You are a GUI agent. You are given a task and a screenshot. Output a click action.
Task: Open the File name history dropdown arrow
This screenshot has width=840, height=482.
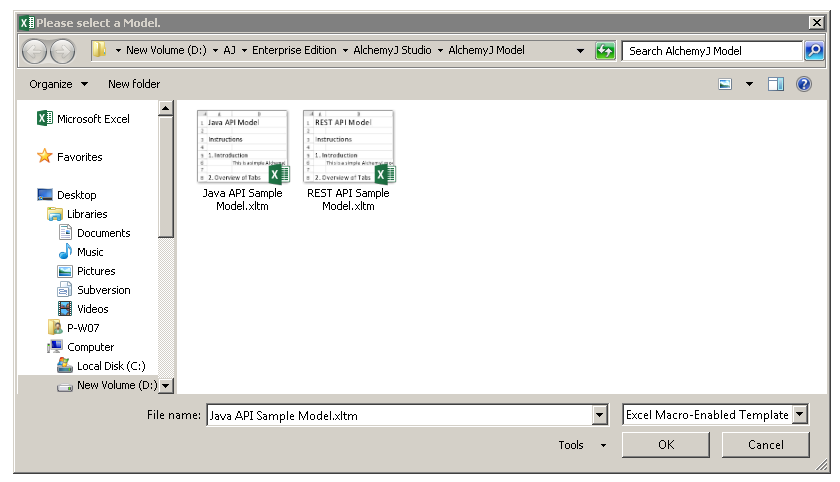[600, 416]
